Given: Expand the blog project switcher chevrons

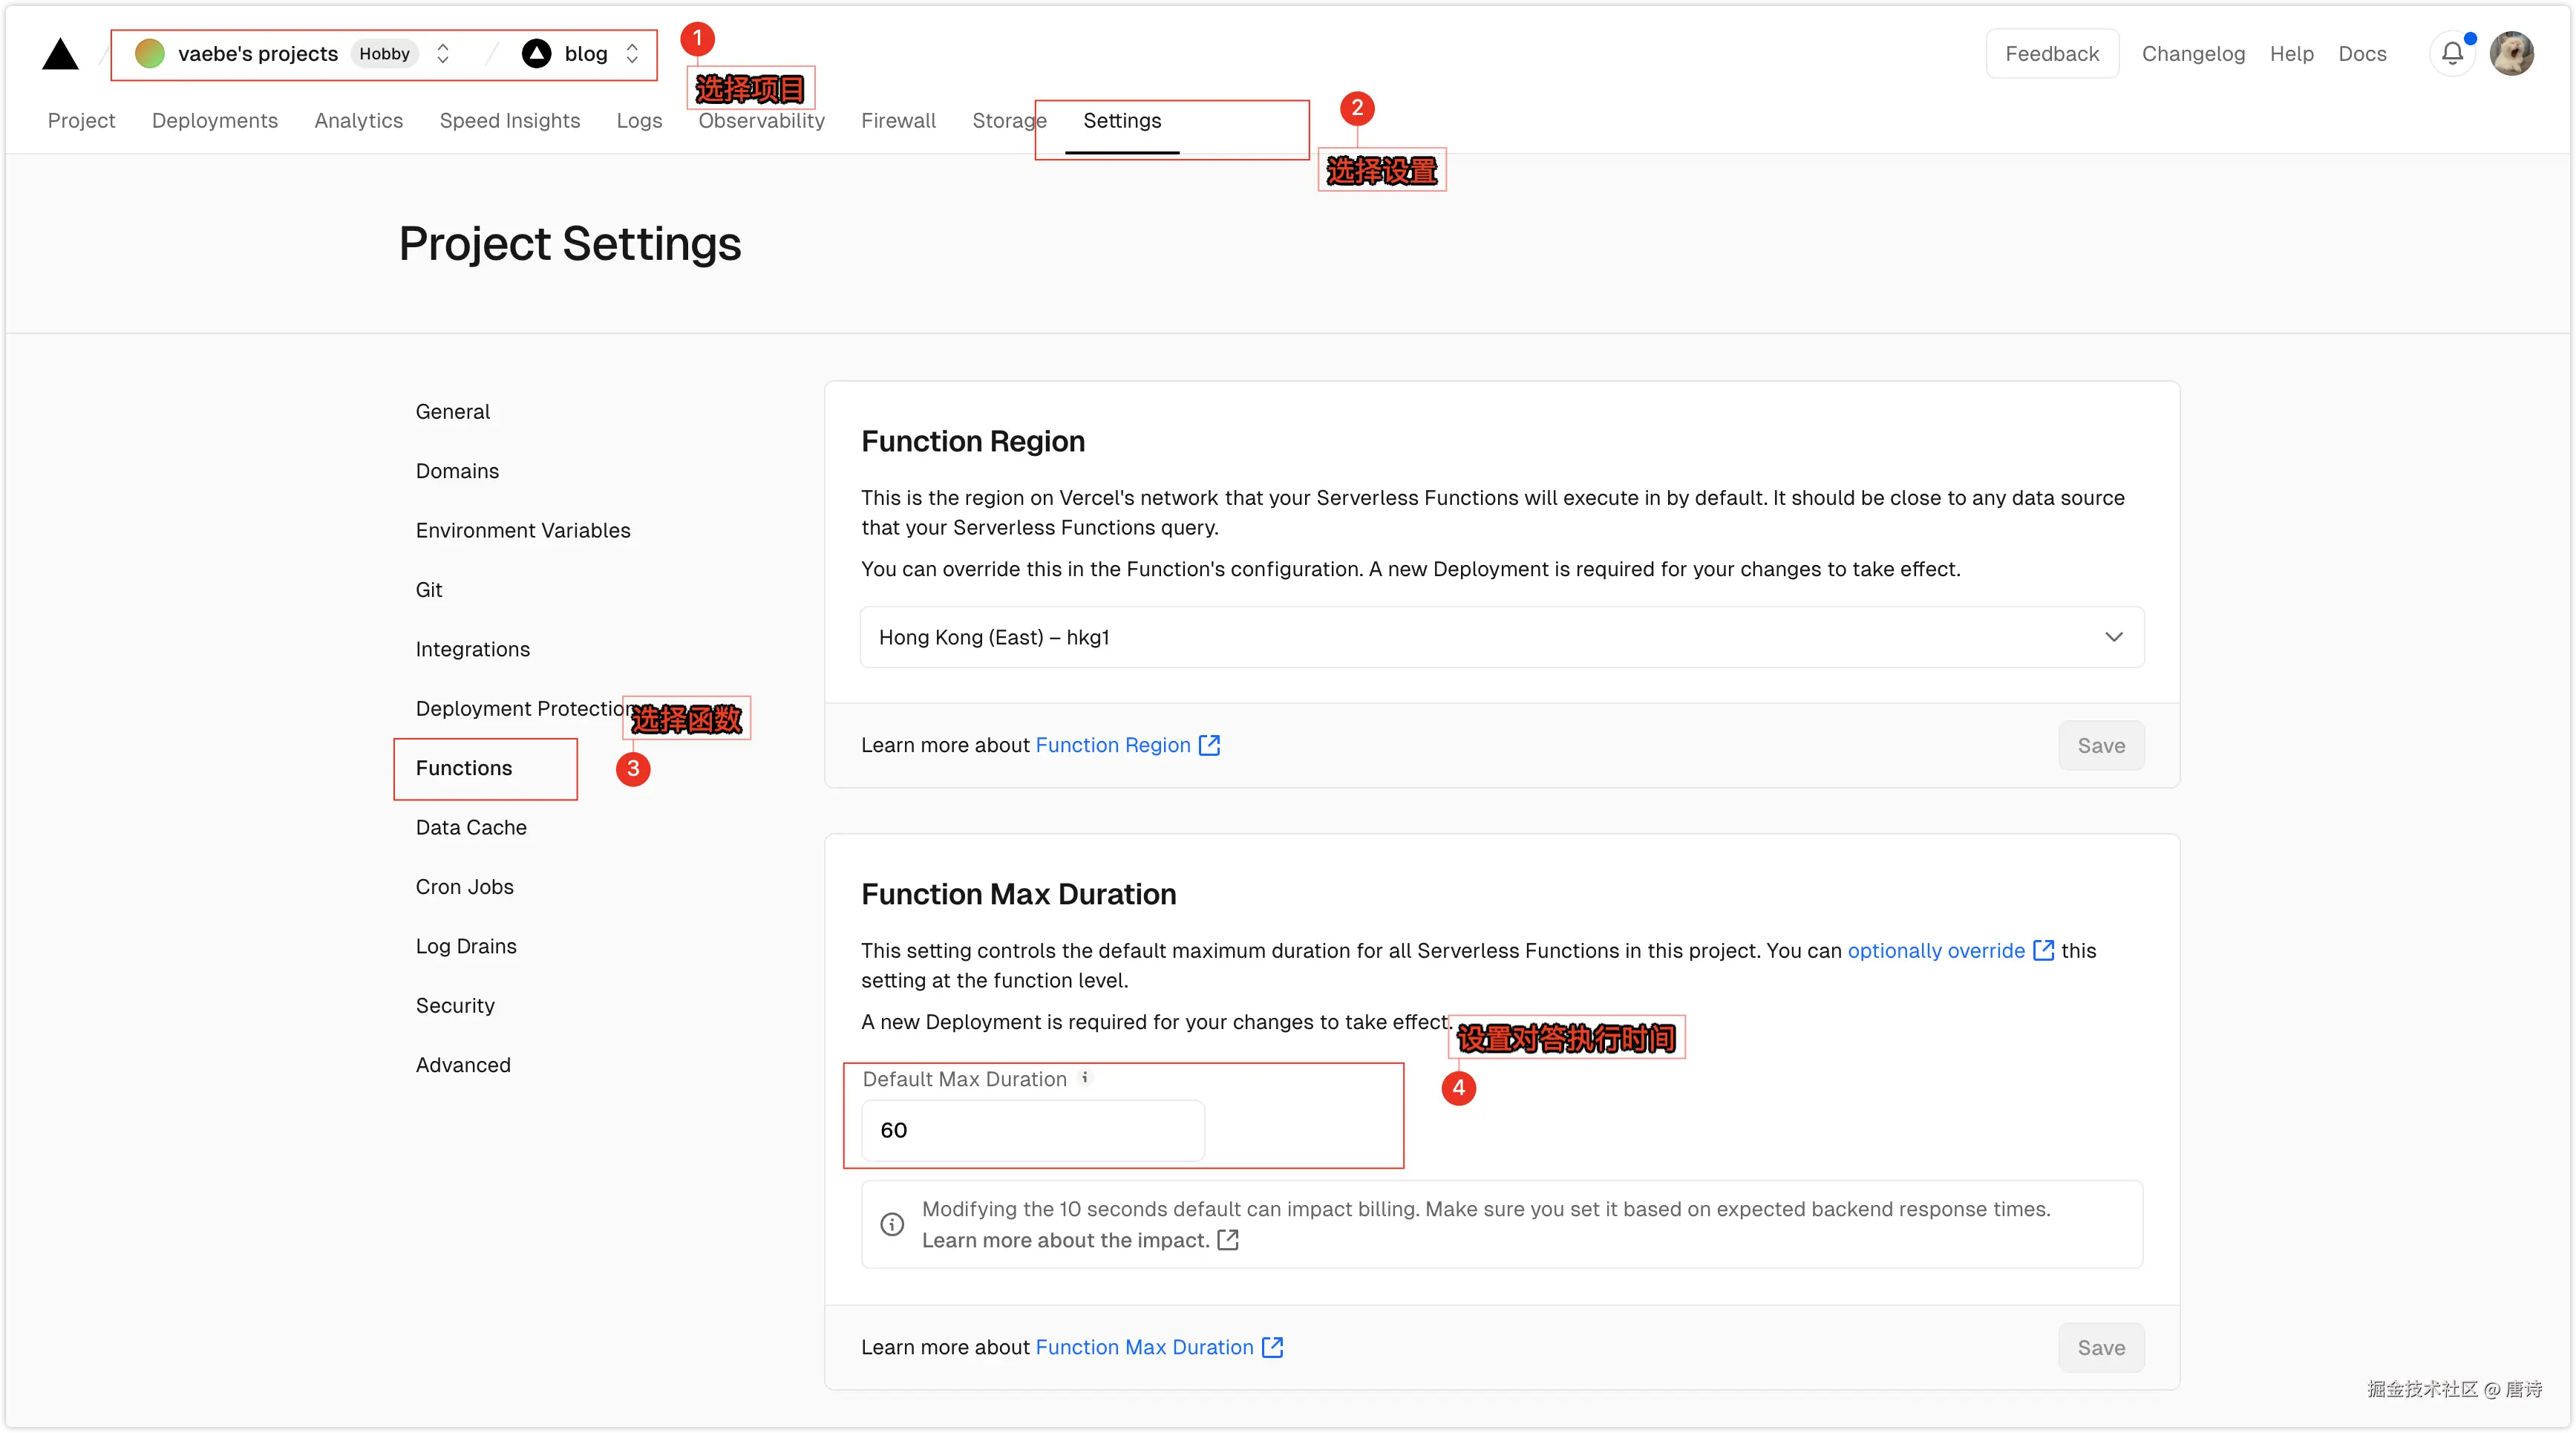Looking at the screenshot, I should [632, 54].
